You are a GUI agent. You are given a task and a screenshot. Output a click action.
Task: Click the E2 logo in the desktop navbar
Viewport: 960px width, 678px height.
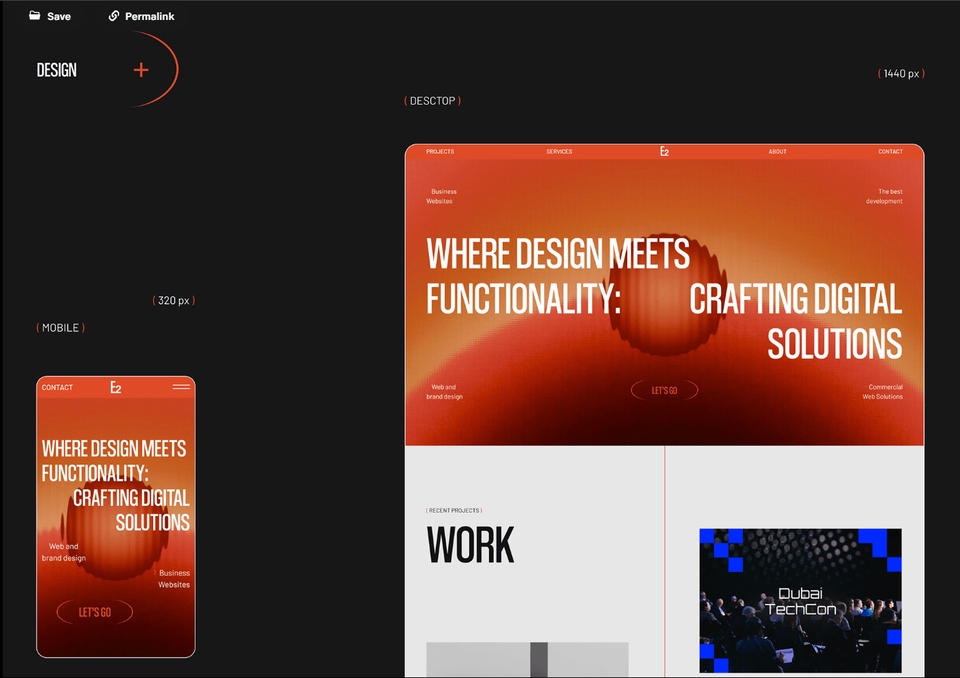pyautogui.click(x=663, y=151)
